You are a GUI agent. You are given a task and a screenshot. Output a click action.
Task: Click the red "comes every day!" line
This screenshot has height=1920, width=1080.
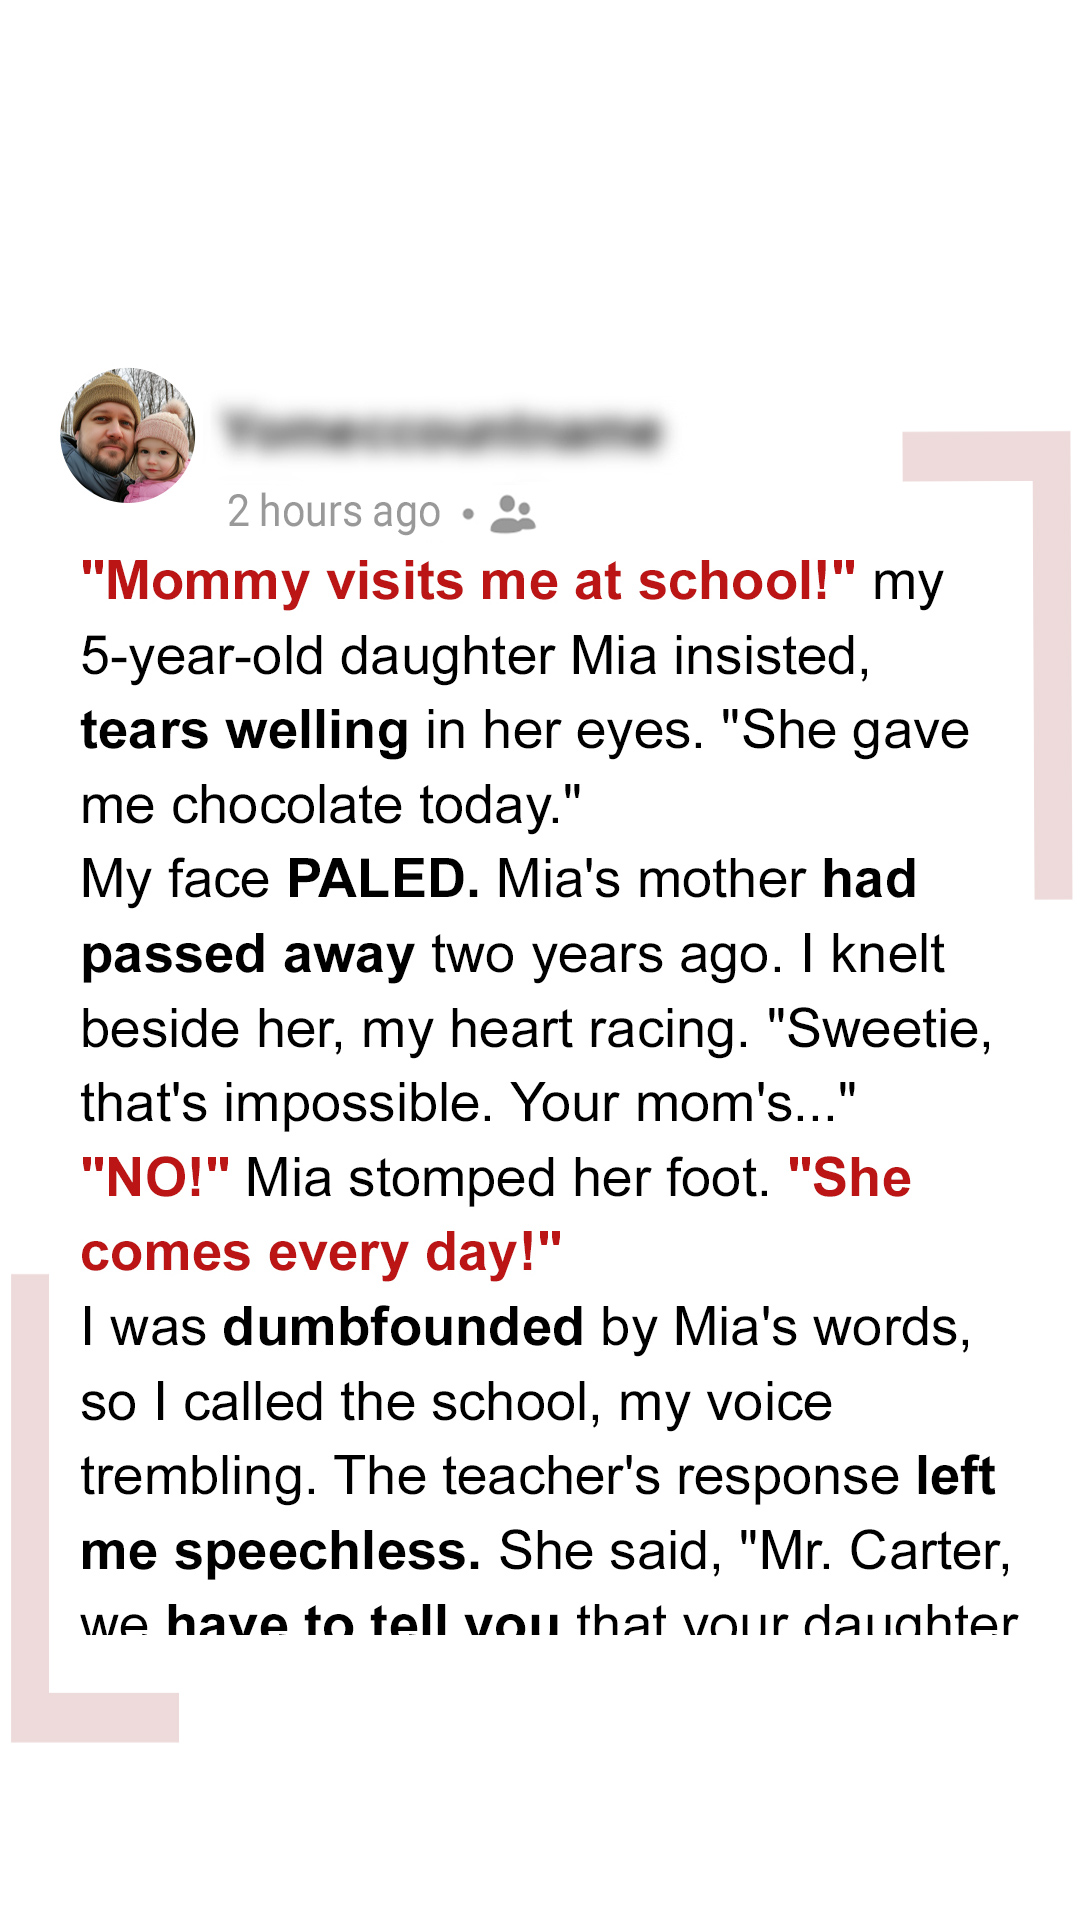[x=321, y=1252]
